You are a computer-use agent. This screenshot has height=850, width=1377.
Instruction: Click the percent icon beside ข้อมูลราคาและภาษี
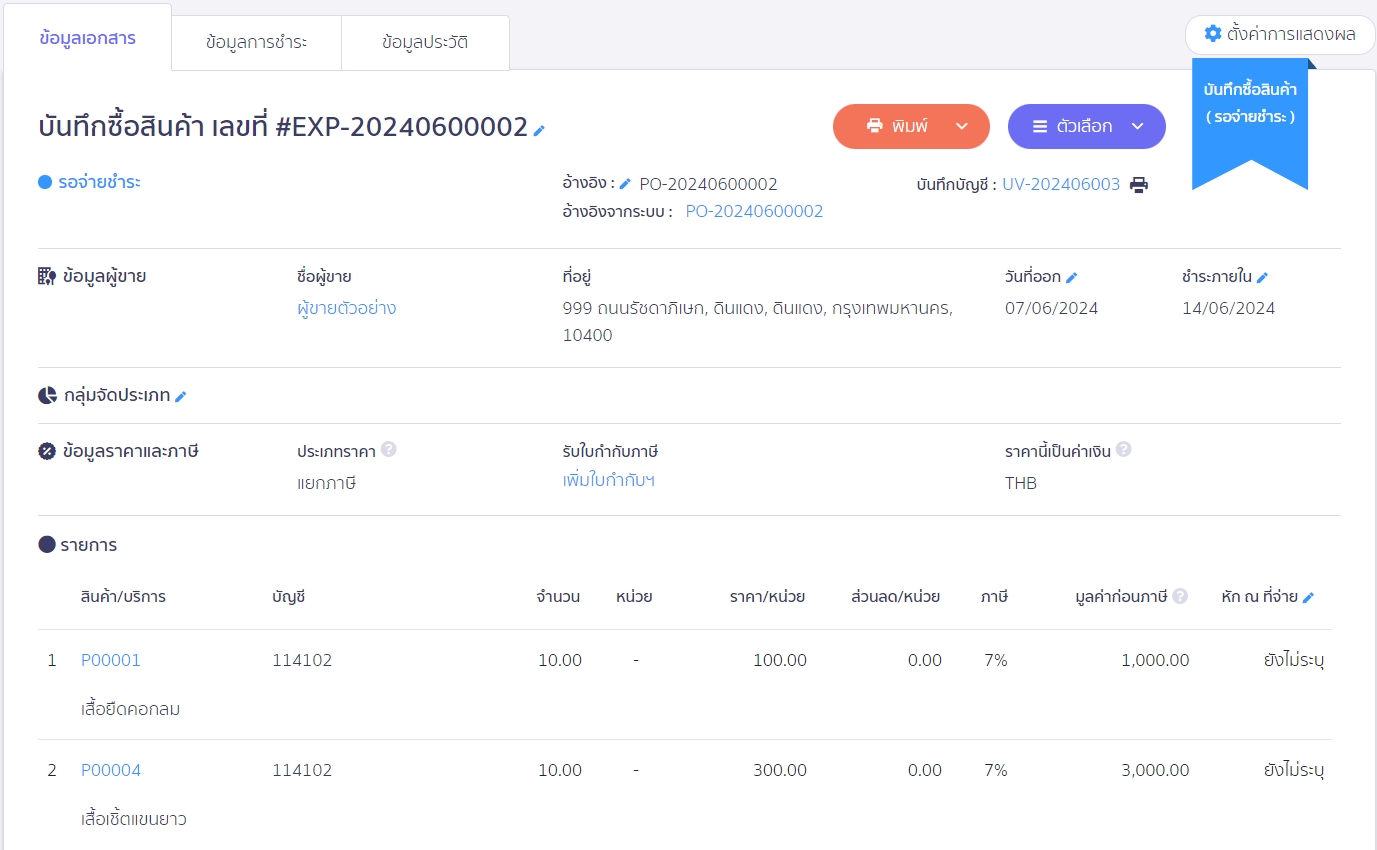[x=47, y=450]
